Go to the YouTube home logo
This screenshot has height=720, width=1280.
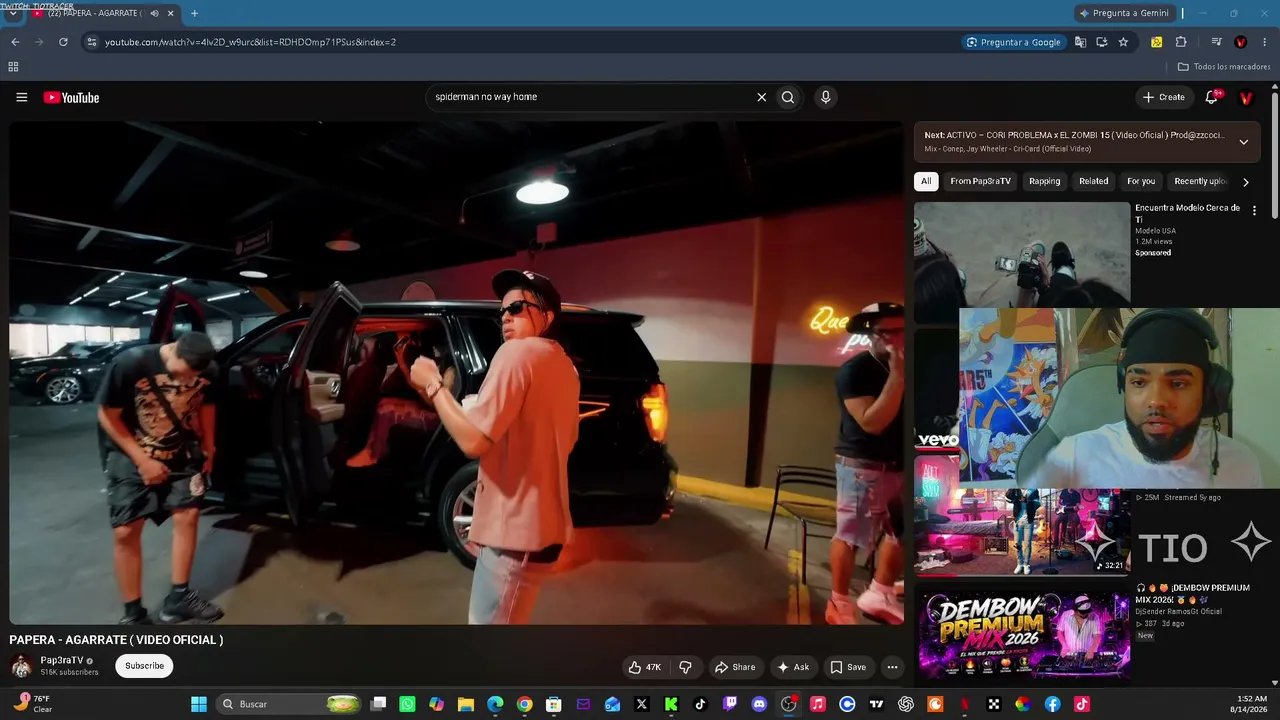pos(71,97)
